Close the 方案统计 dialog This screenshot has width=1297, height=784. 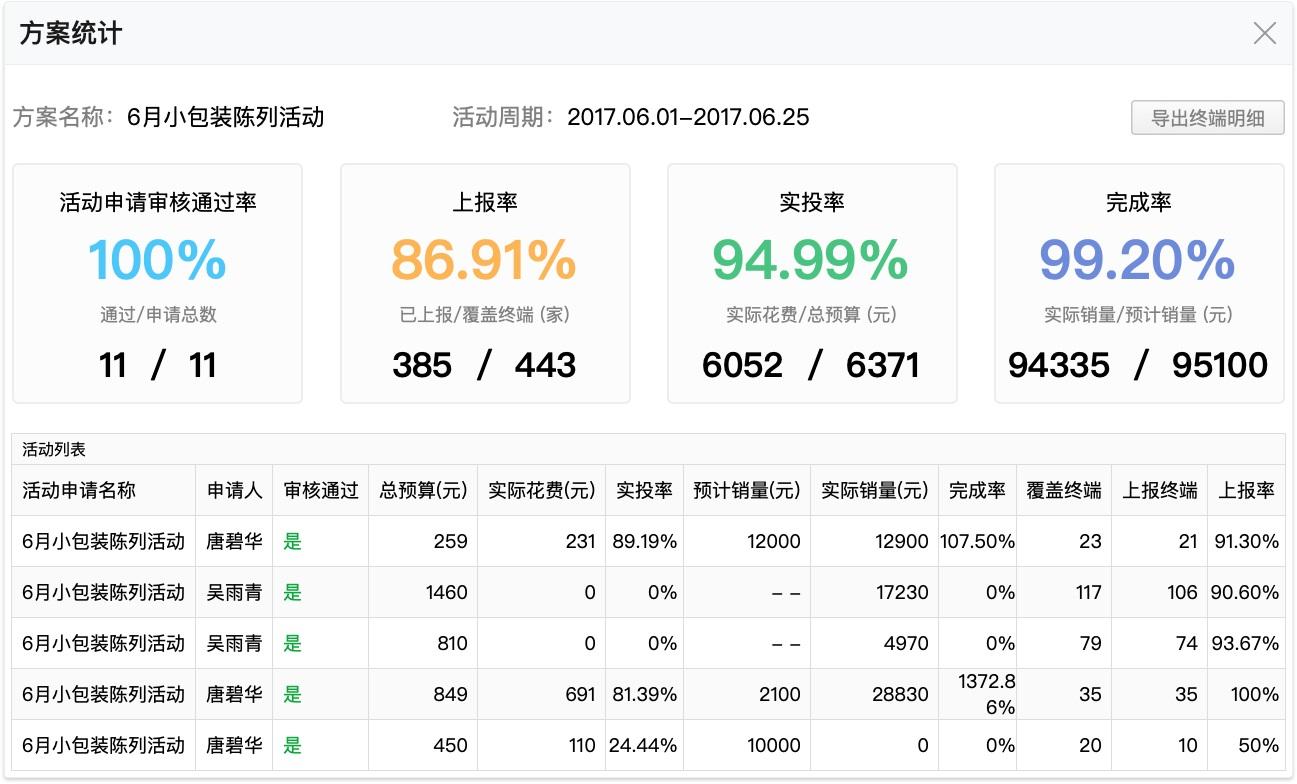1264,33
